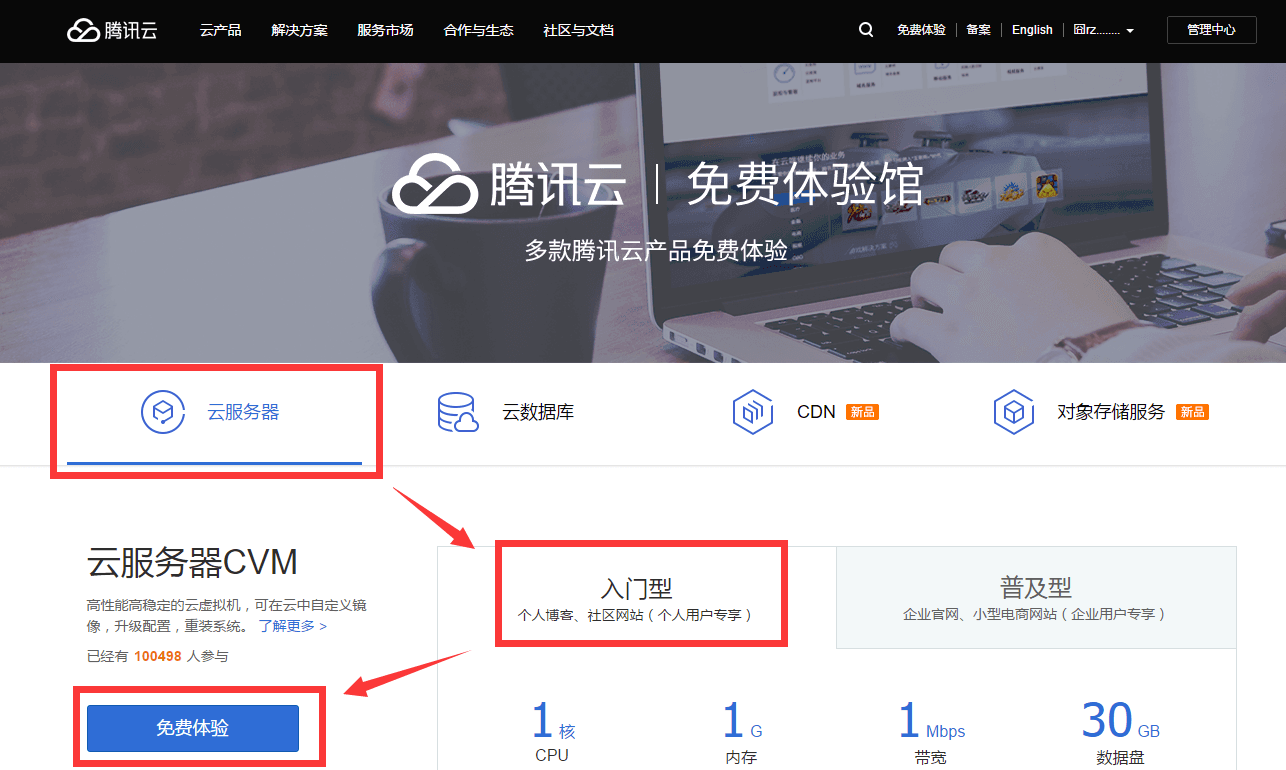Select the object storage hexagon icon
This screenshot has height=770, width=1286.
1013,412
